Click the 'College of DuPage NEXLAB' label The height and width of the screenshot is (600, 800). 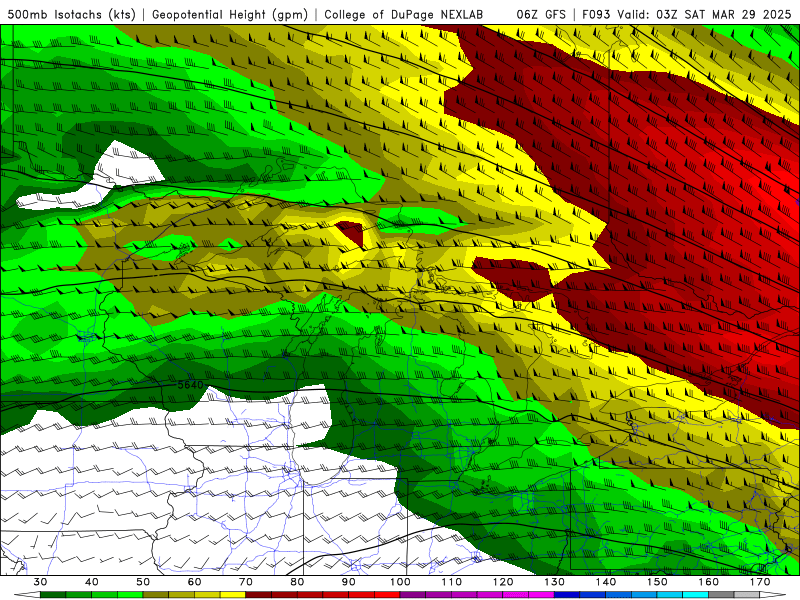pos(404,15)
